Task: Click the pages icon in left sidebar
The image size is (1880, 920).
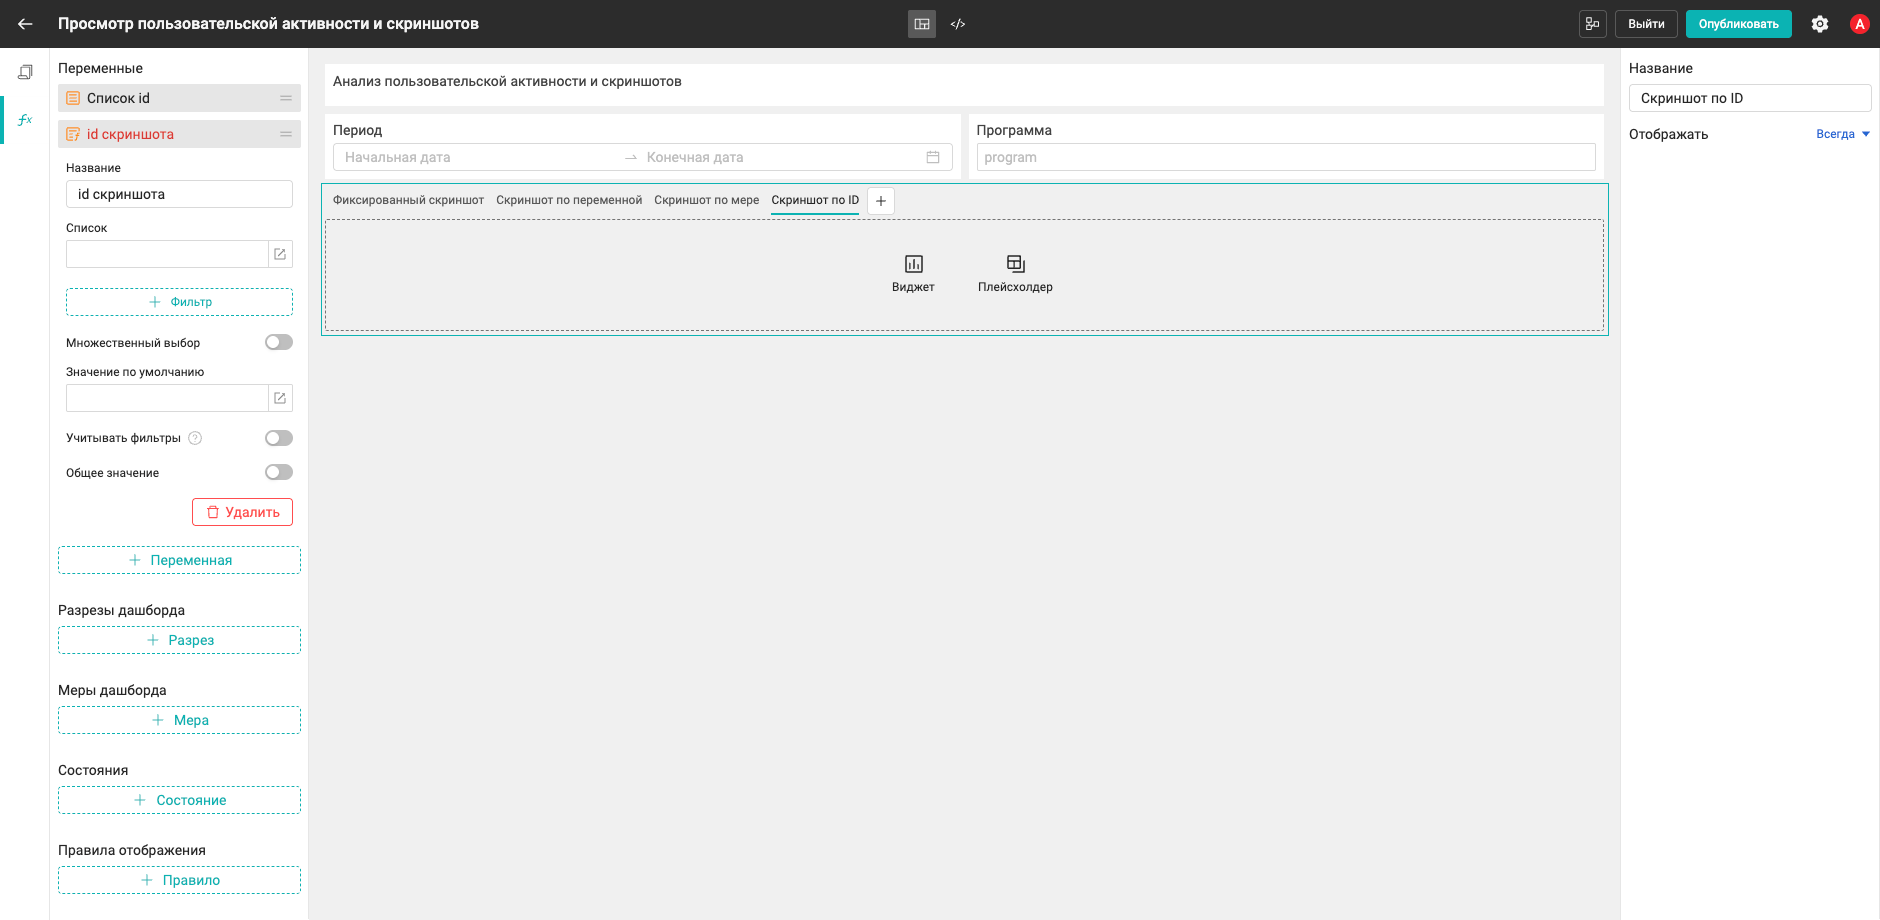Action: pos(25,72)
